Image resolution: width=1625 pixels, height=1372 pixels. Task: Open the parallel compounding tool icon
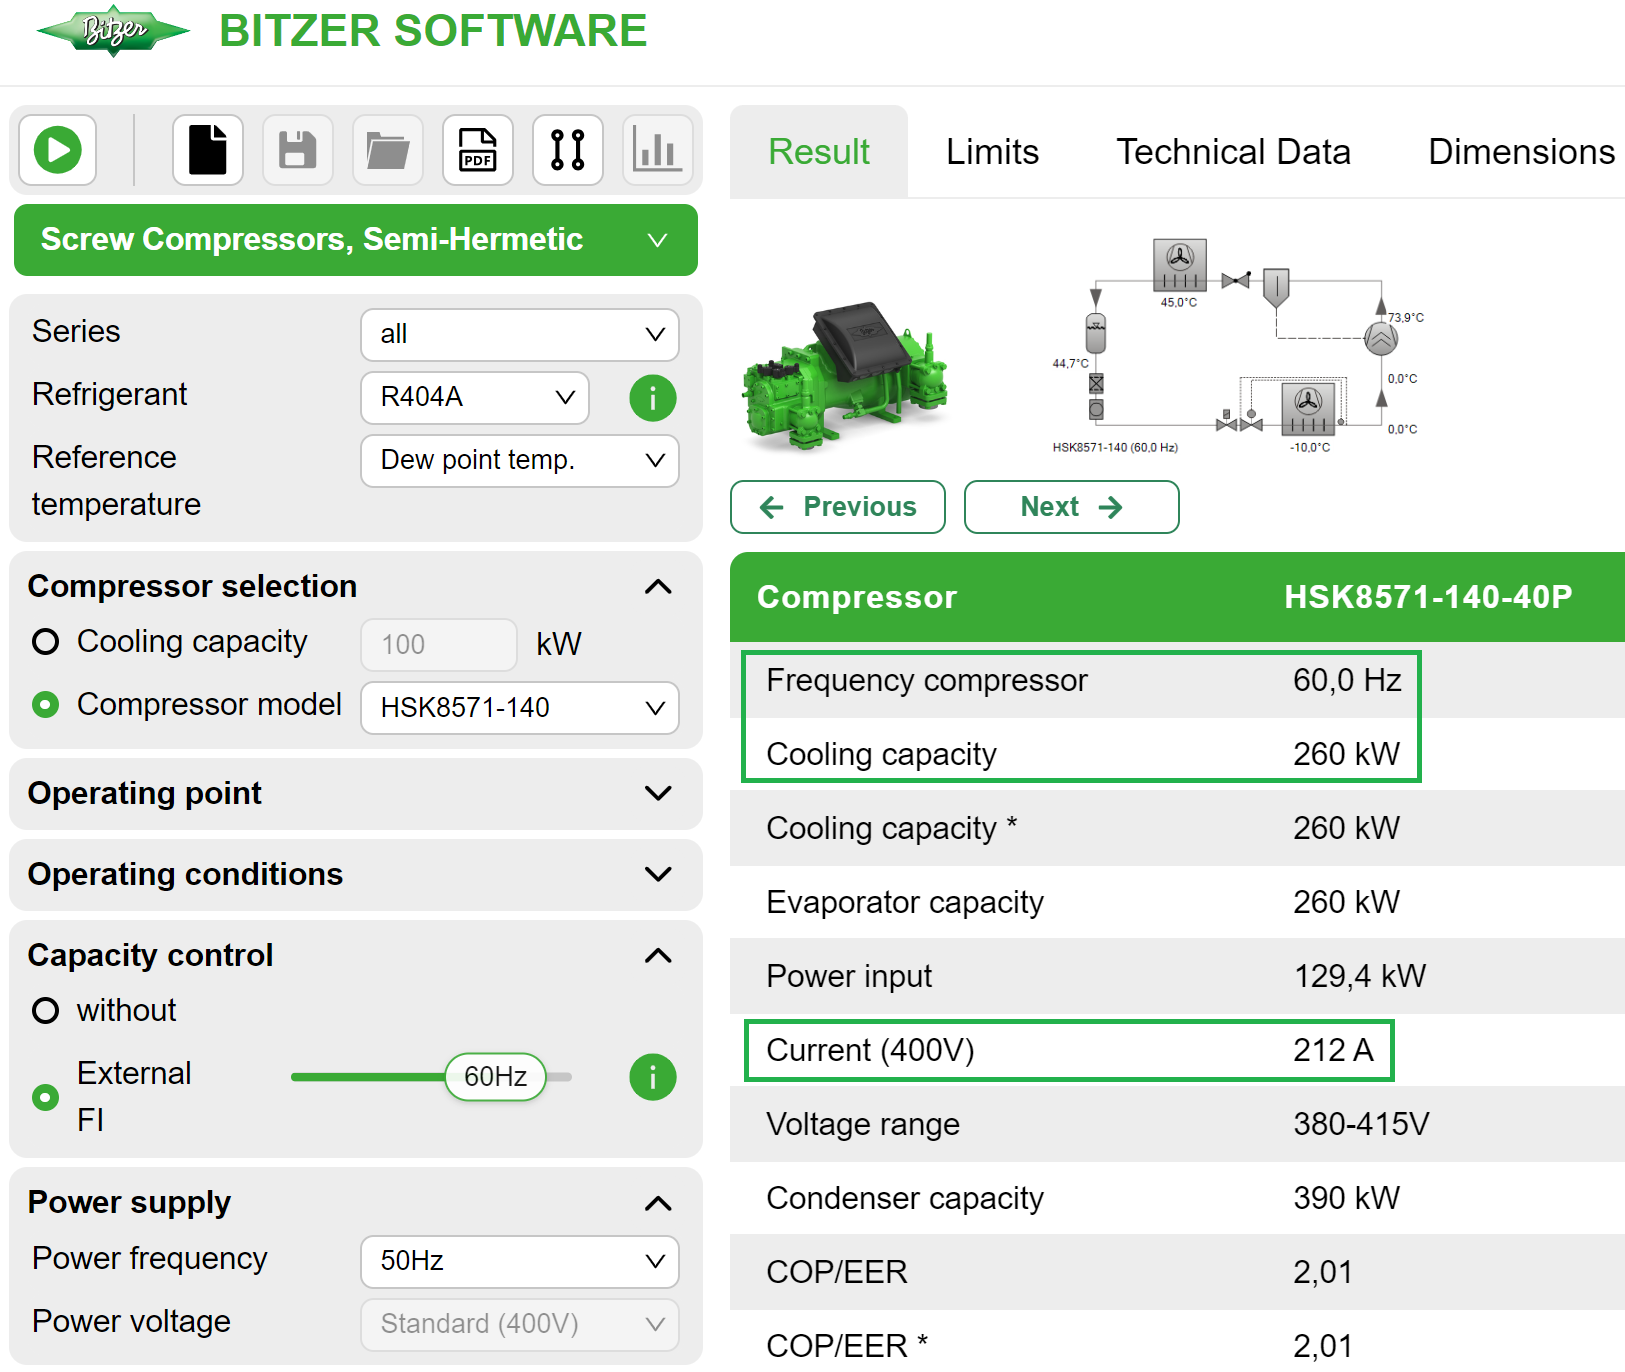tap(567, 150)
